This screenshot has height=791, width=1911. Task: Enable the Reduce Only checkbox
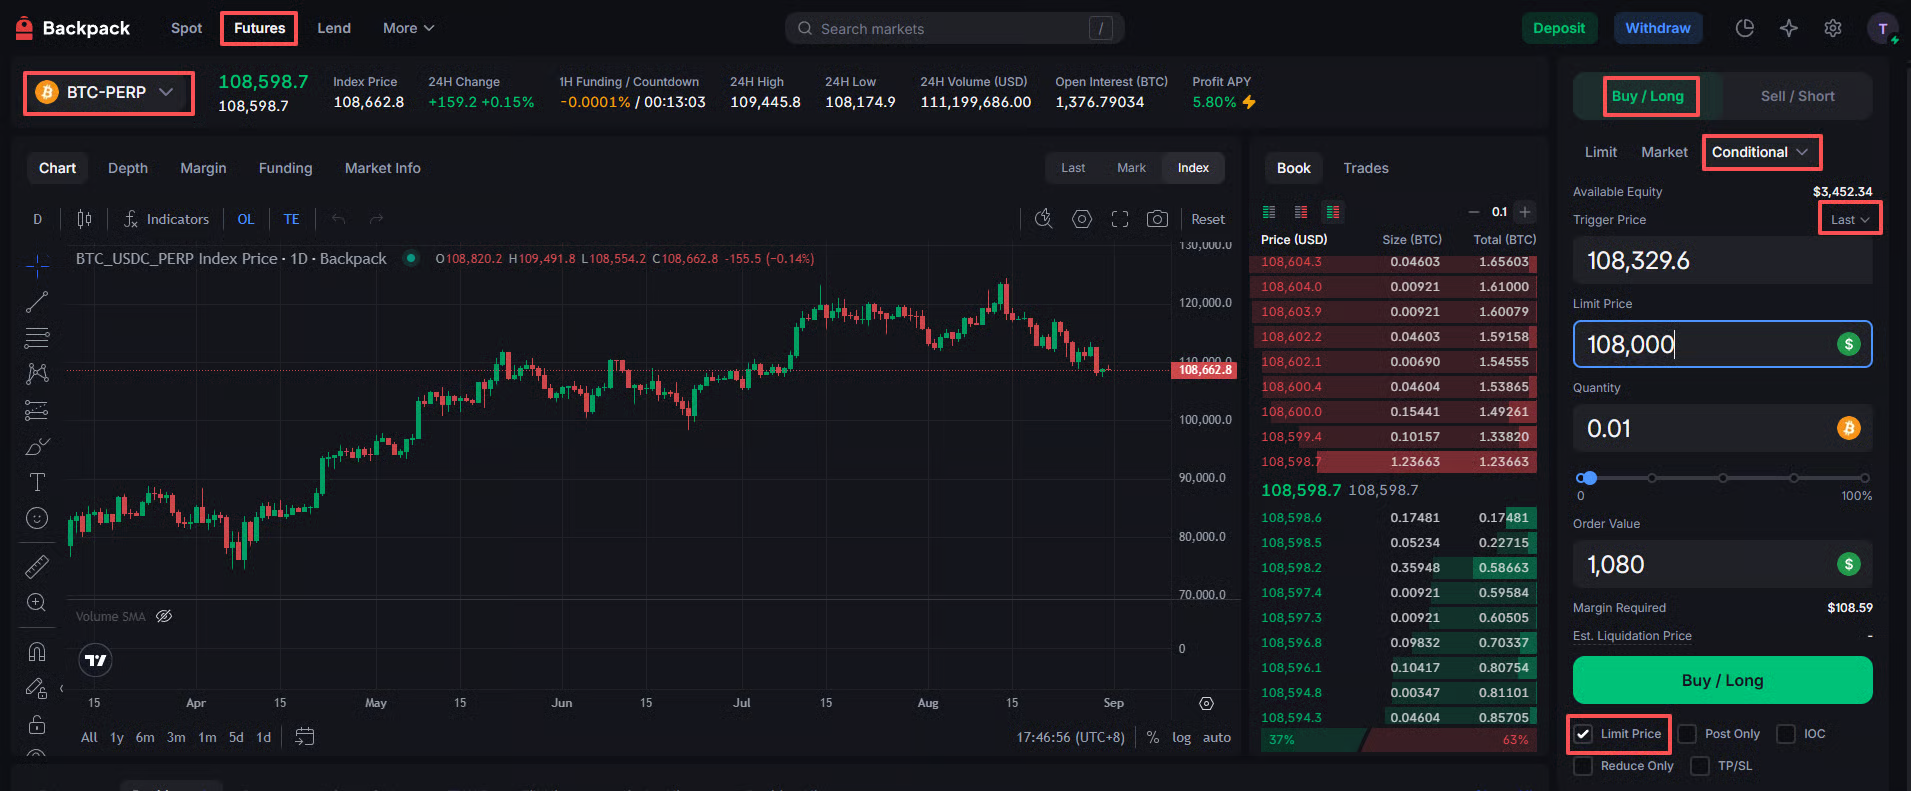1583,766
